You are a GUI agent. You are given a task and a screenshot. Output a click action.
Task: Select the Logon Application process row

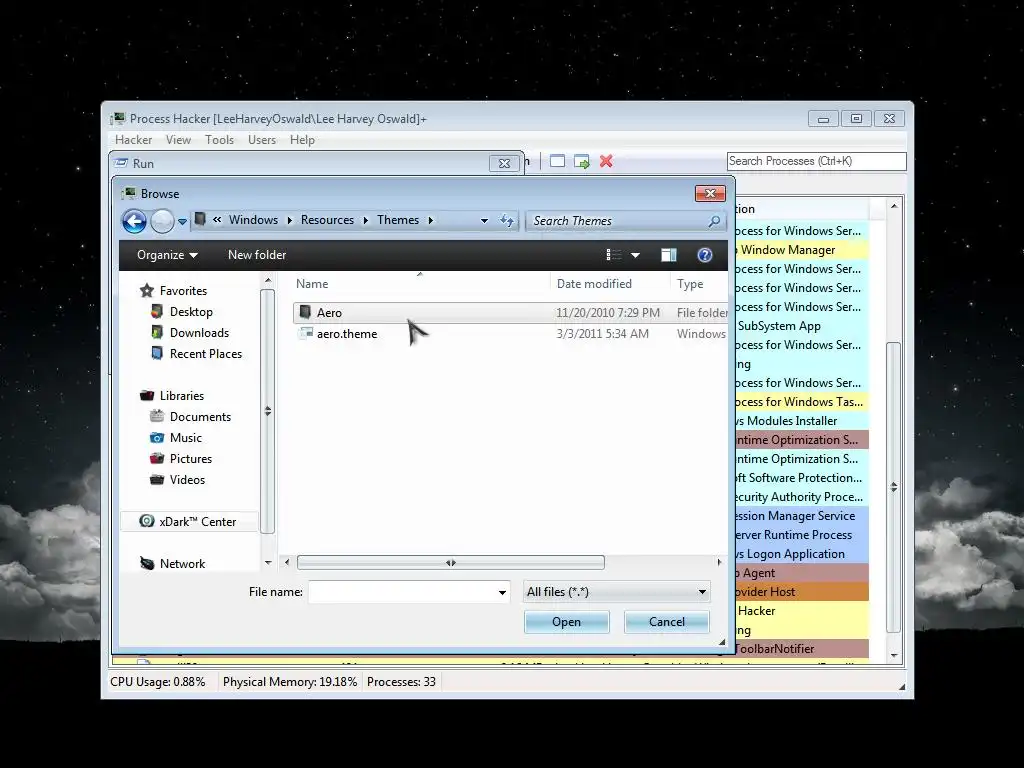[801, 554]
